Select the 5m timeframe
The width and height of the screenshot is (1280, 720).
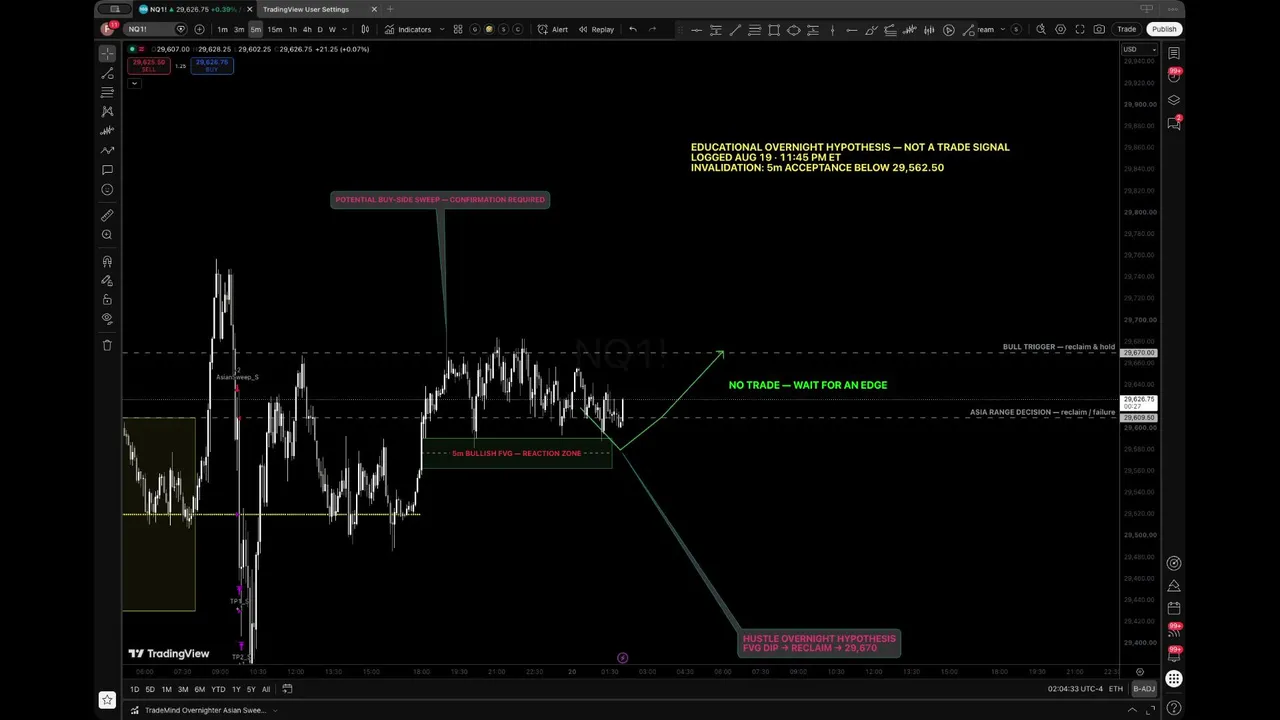pyautogui.click(x=256, y=29)
